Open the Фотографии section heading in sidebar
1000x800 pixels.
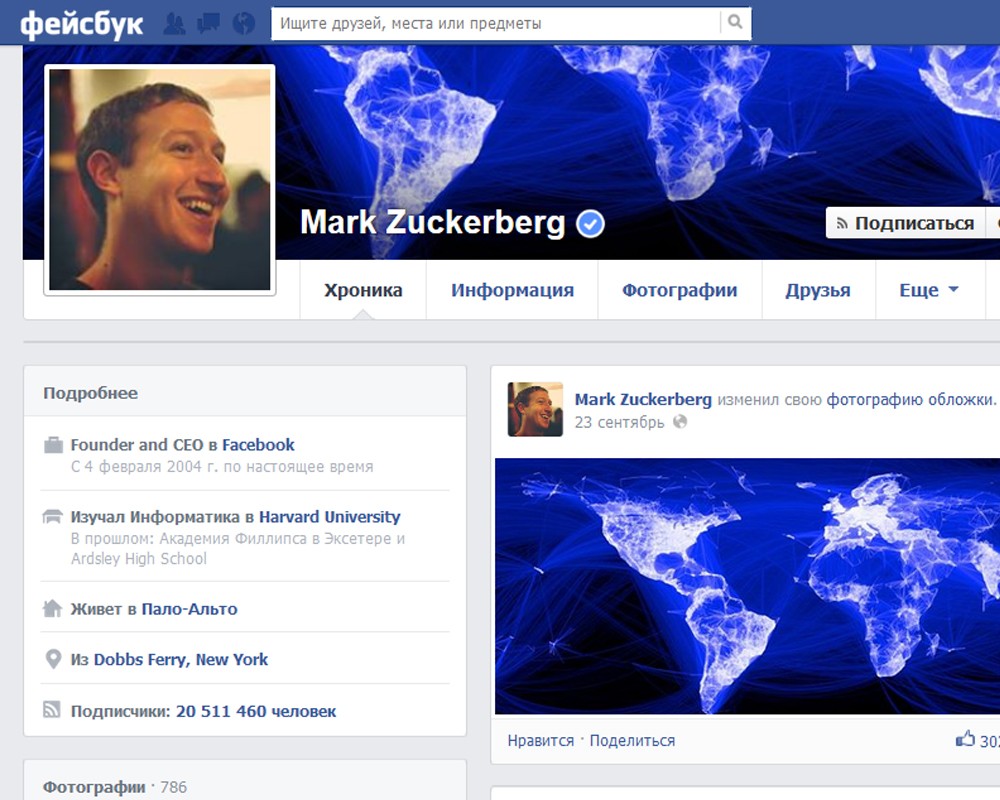coord(94,787)
